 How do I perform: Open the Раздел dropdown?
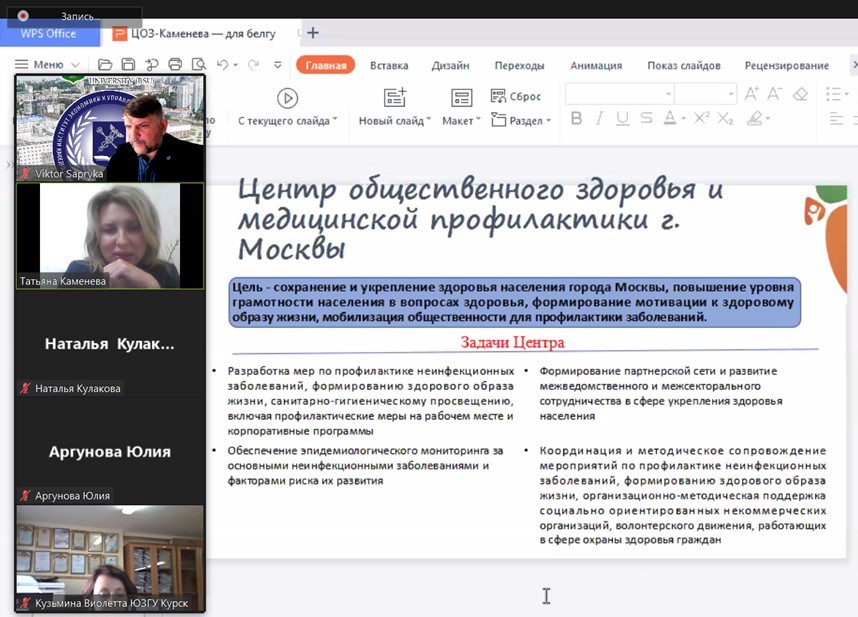coord(521,121)
